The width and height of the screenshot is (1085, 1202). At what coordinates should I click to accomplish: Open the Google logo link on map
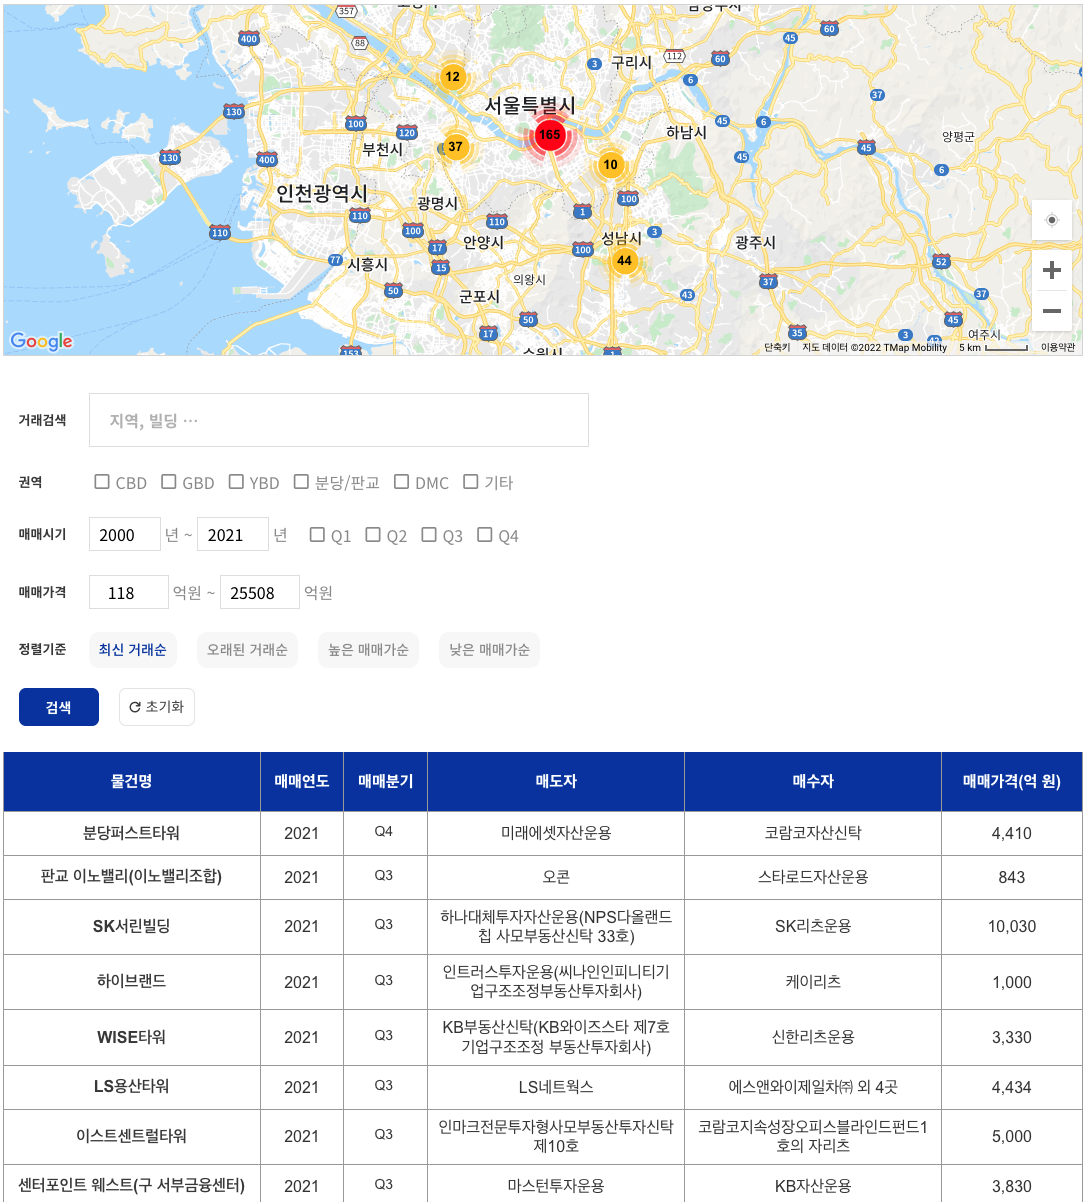pos(41,341)
